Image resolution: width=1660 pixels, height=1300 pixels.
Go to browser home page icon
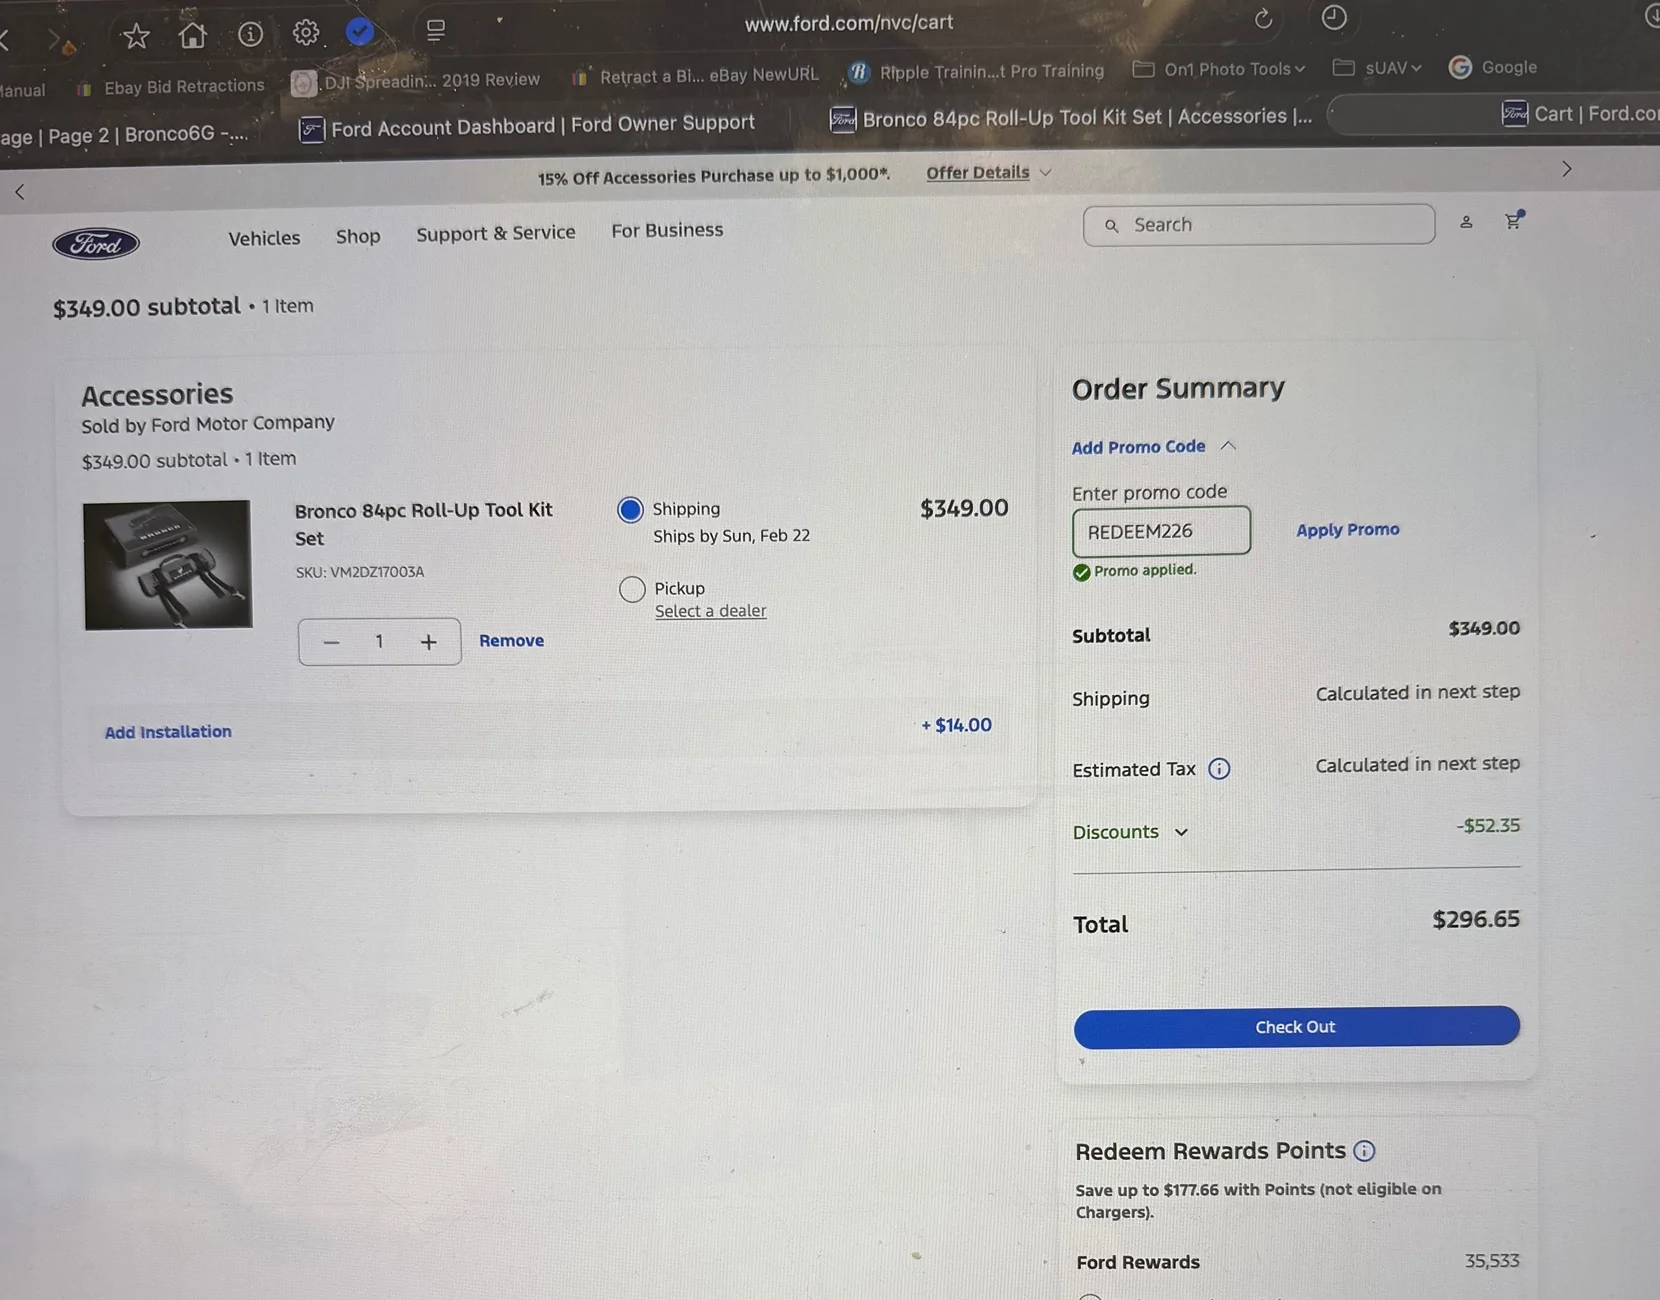pyautogui.click(x=192, y=35)
